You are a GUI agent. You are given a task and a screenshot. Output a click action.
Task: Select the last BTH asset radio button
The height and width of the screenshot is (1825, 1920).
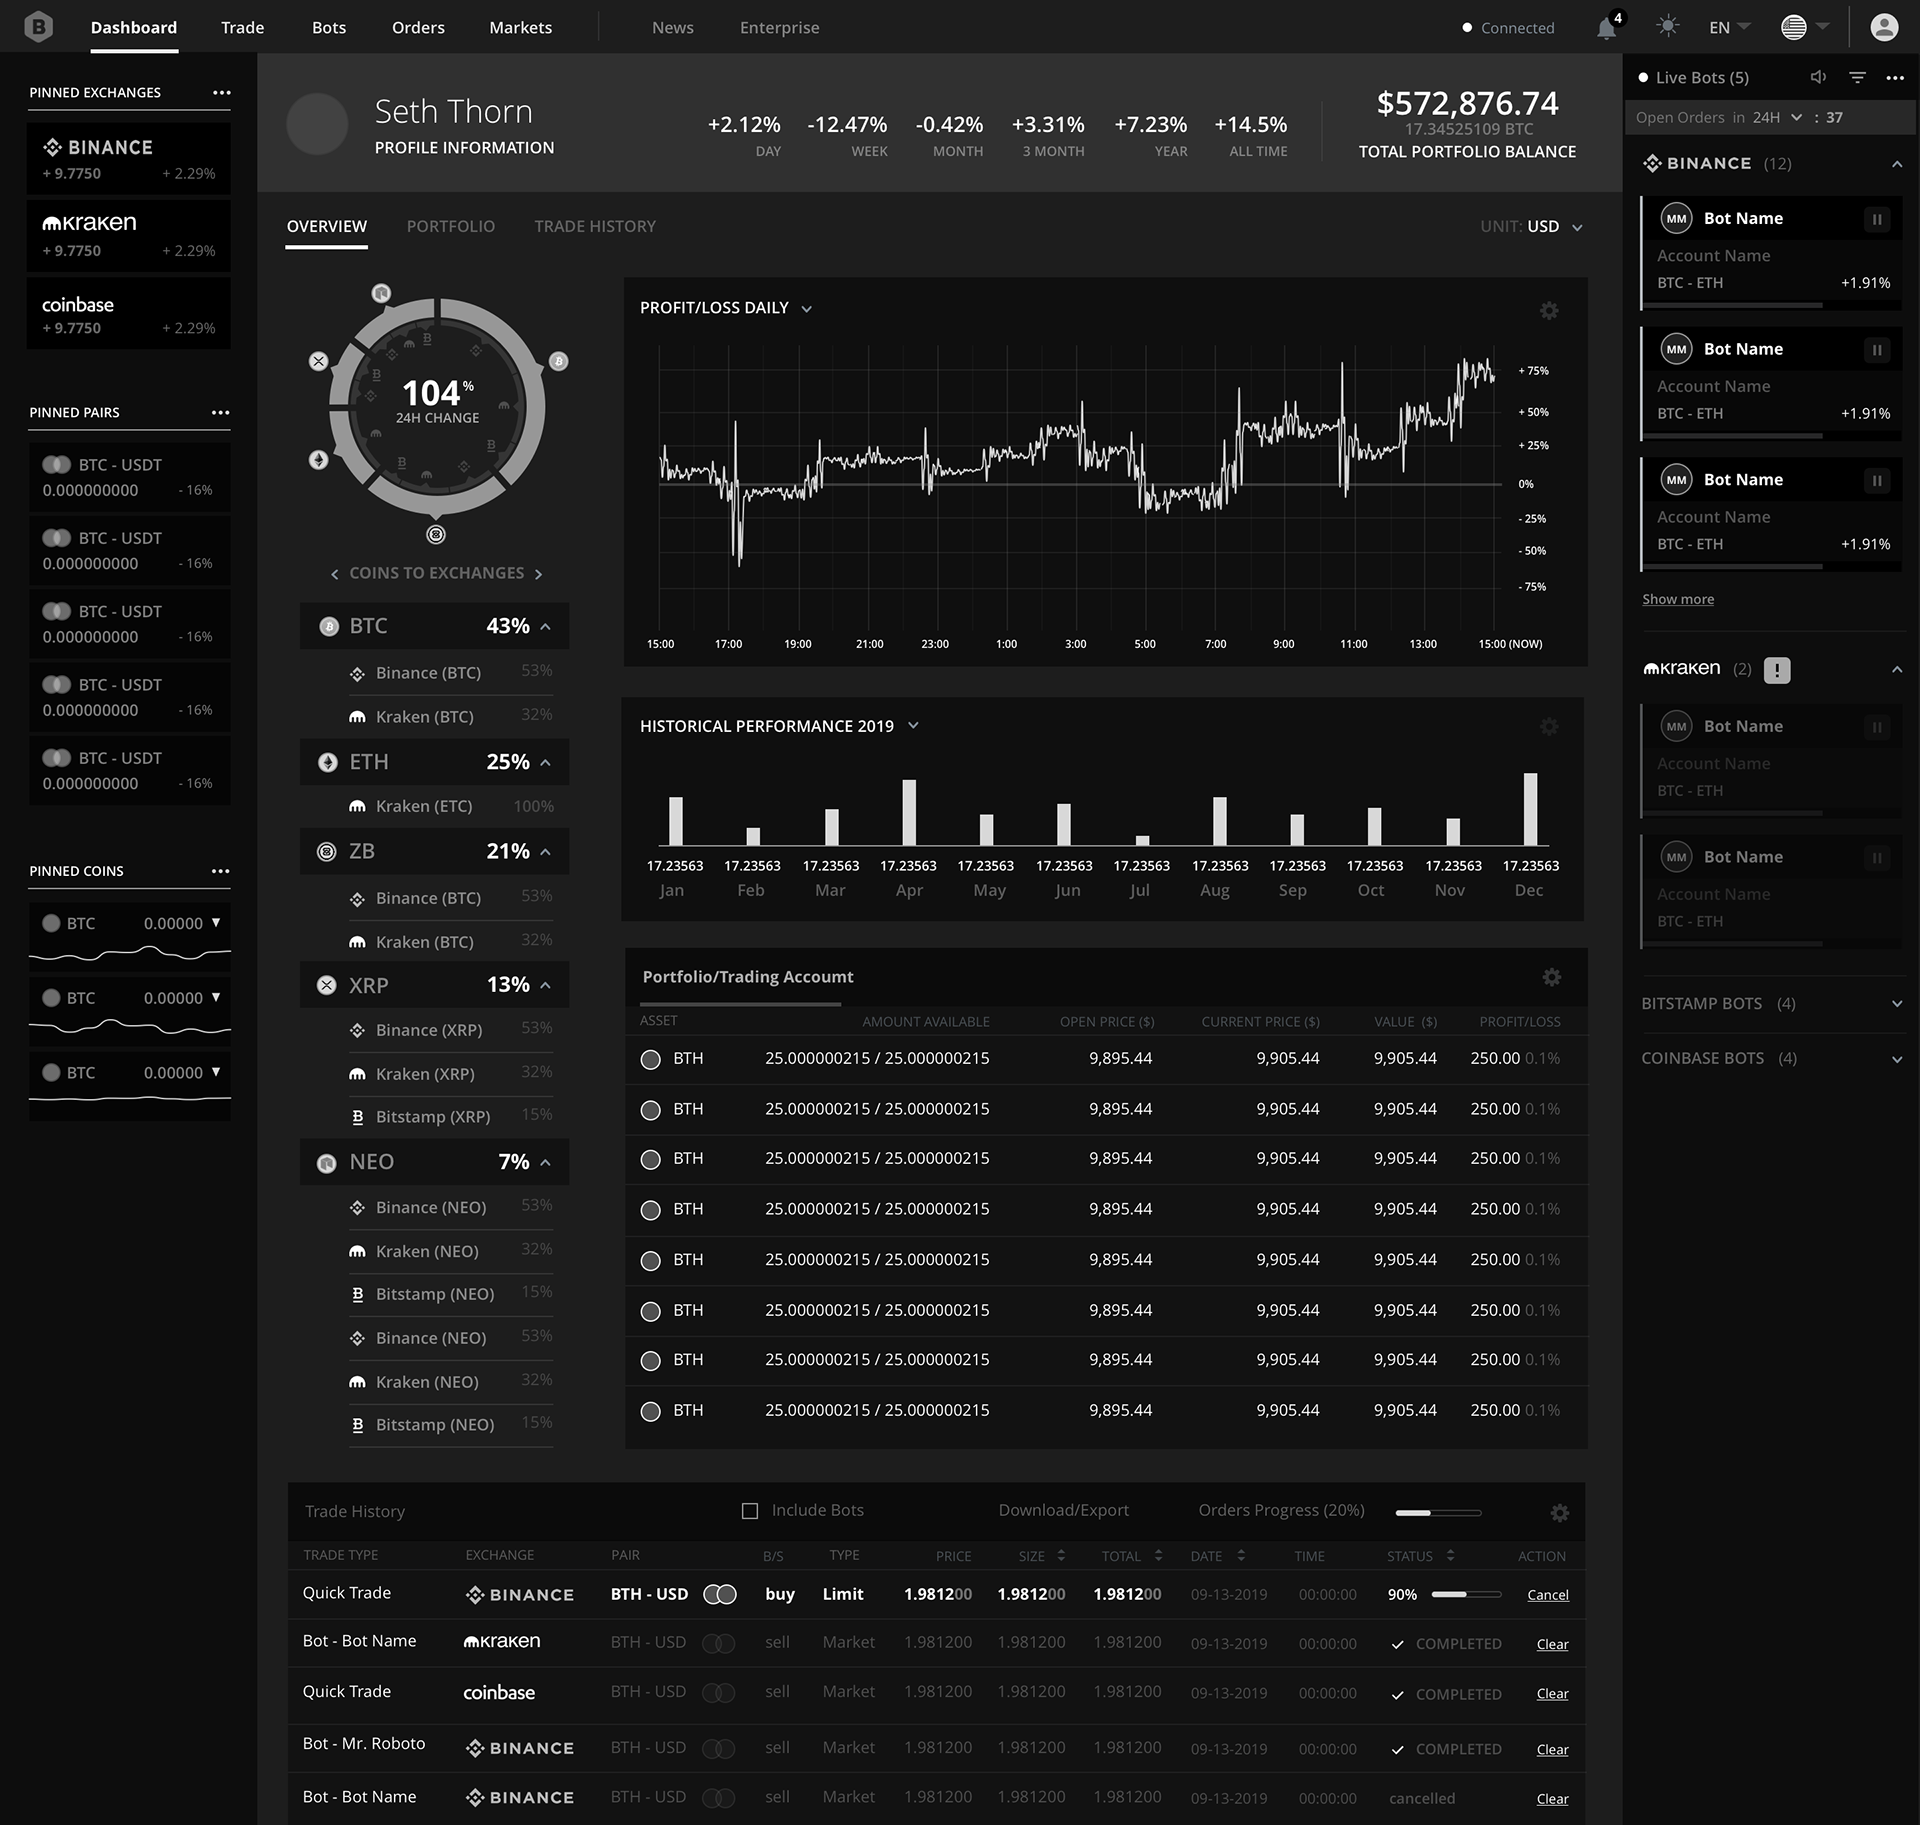pos(650,1411)
